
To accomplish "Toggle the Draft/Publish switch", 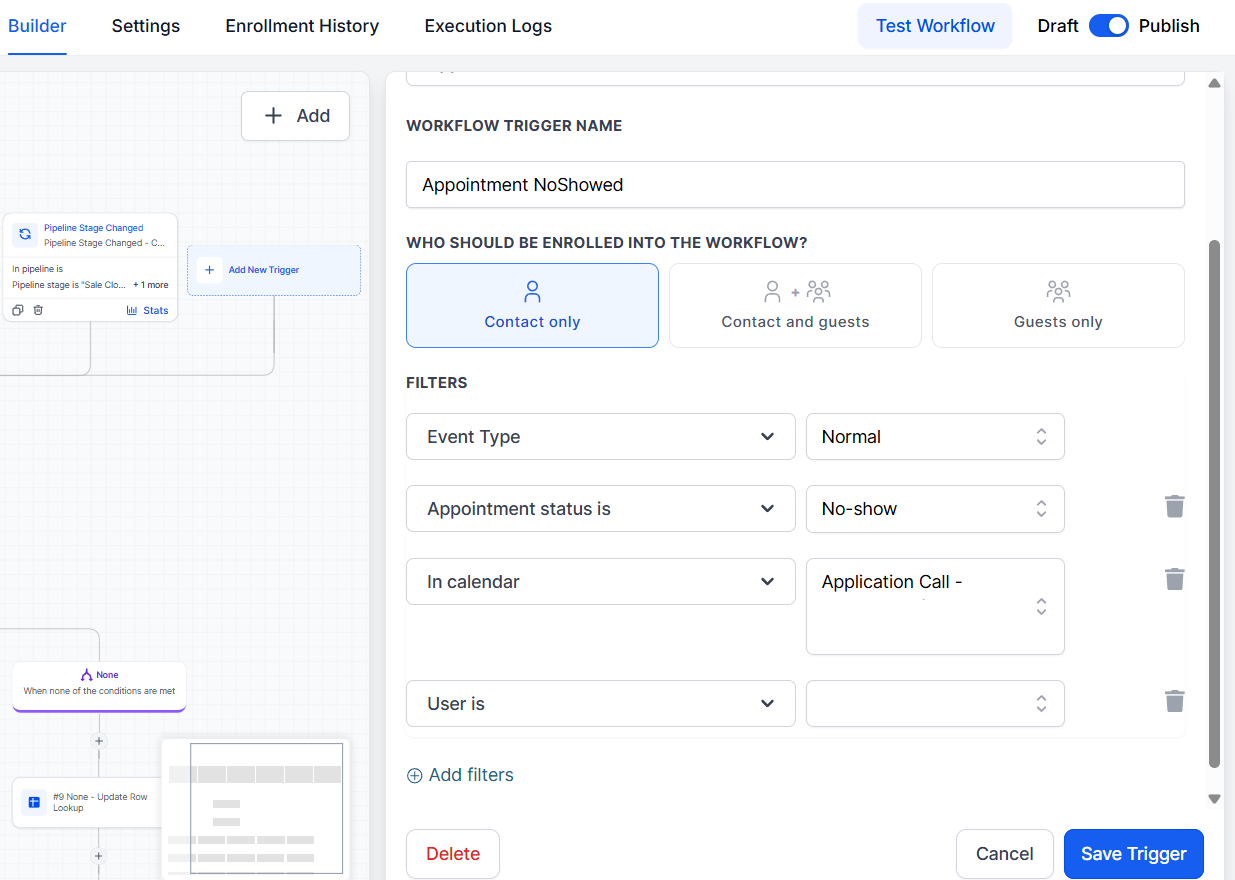I will 1108,26.
